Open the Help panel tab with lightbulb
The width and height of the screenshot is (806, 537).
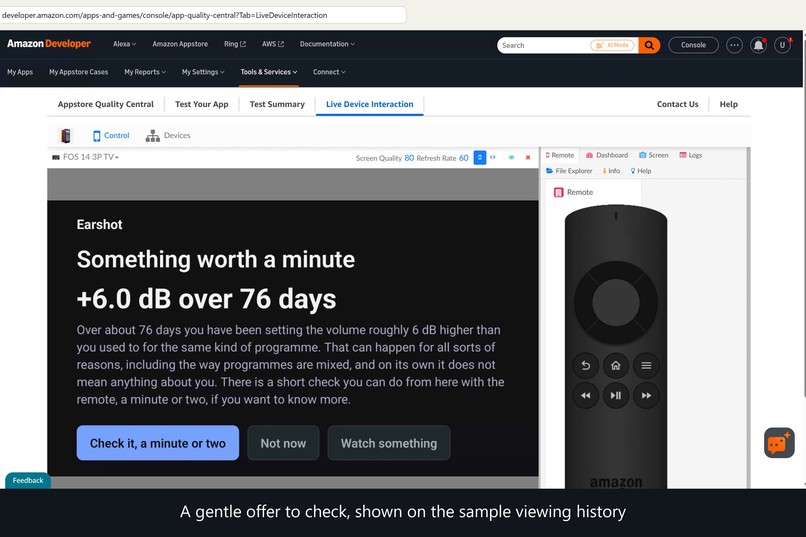[641, 171]
